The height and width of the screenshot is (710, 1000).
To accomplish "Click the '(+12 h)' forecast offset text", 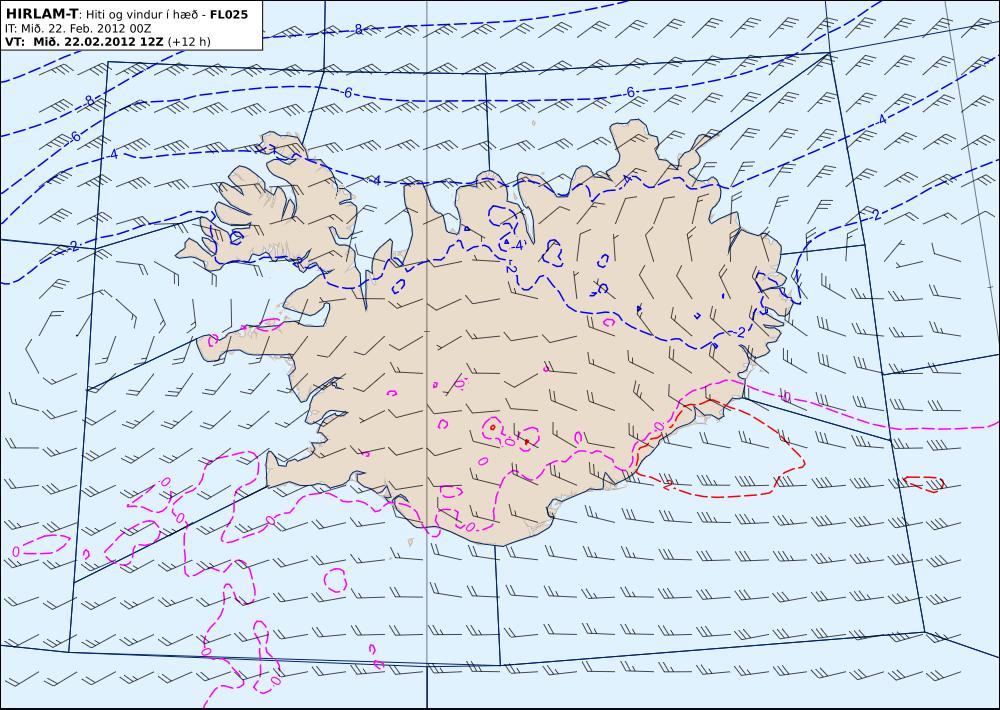I will coord(189,42).
